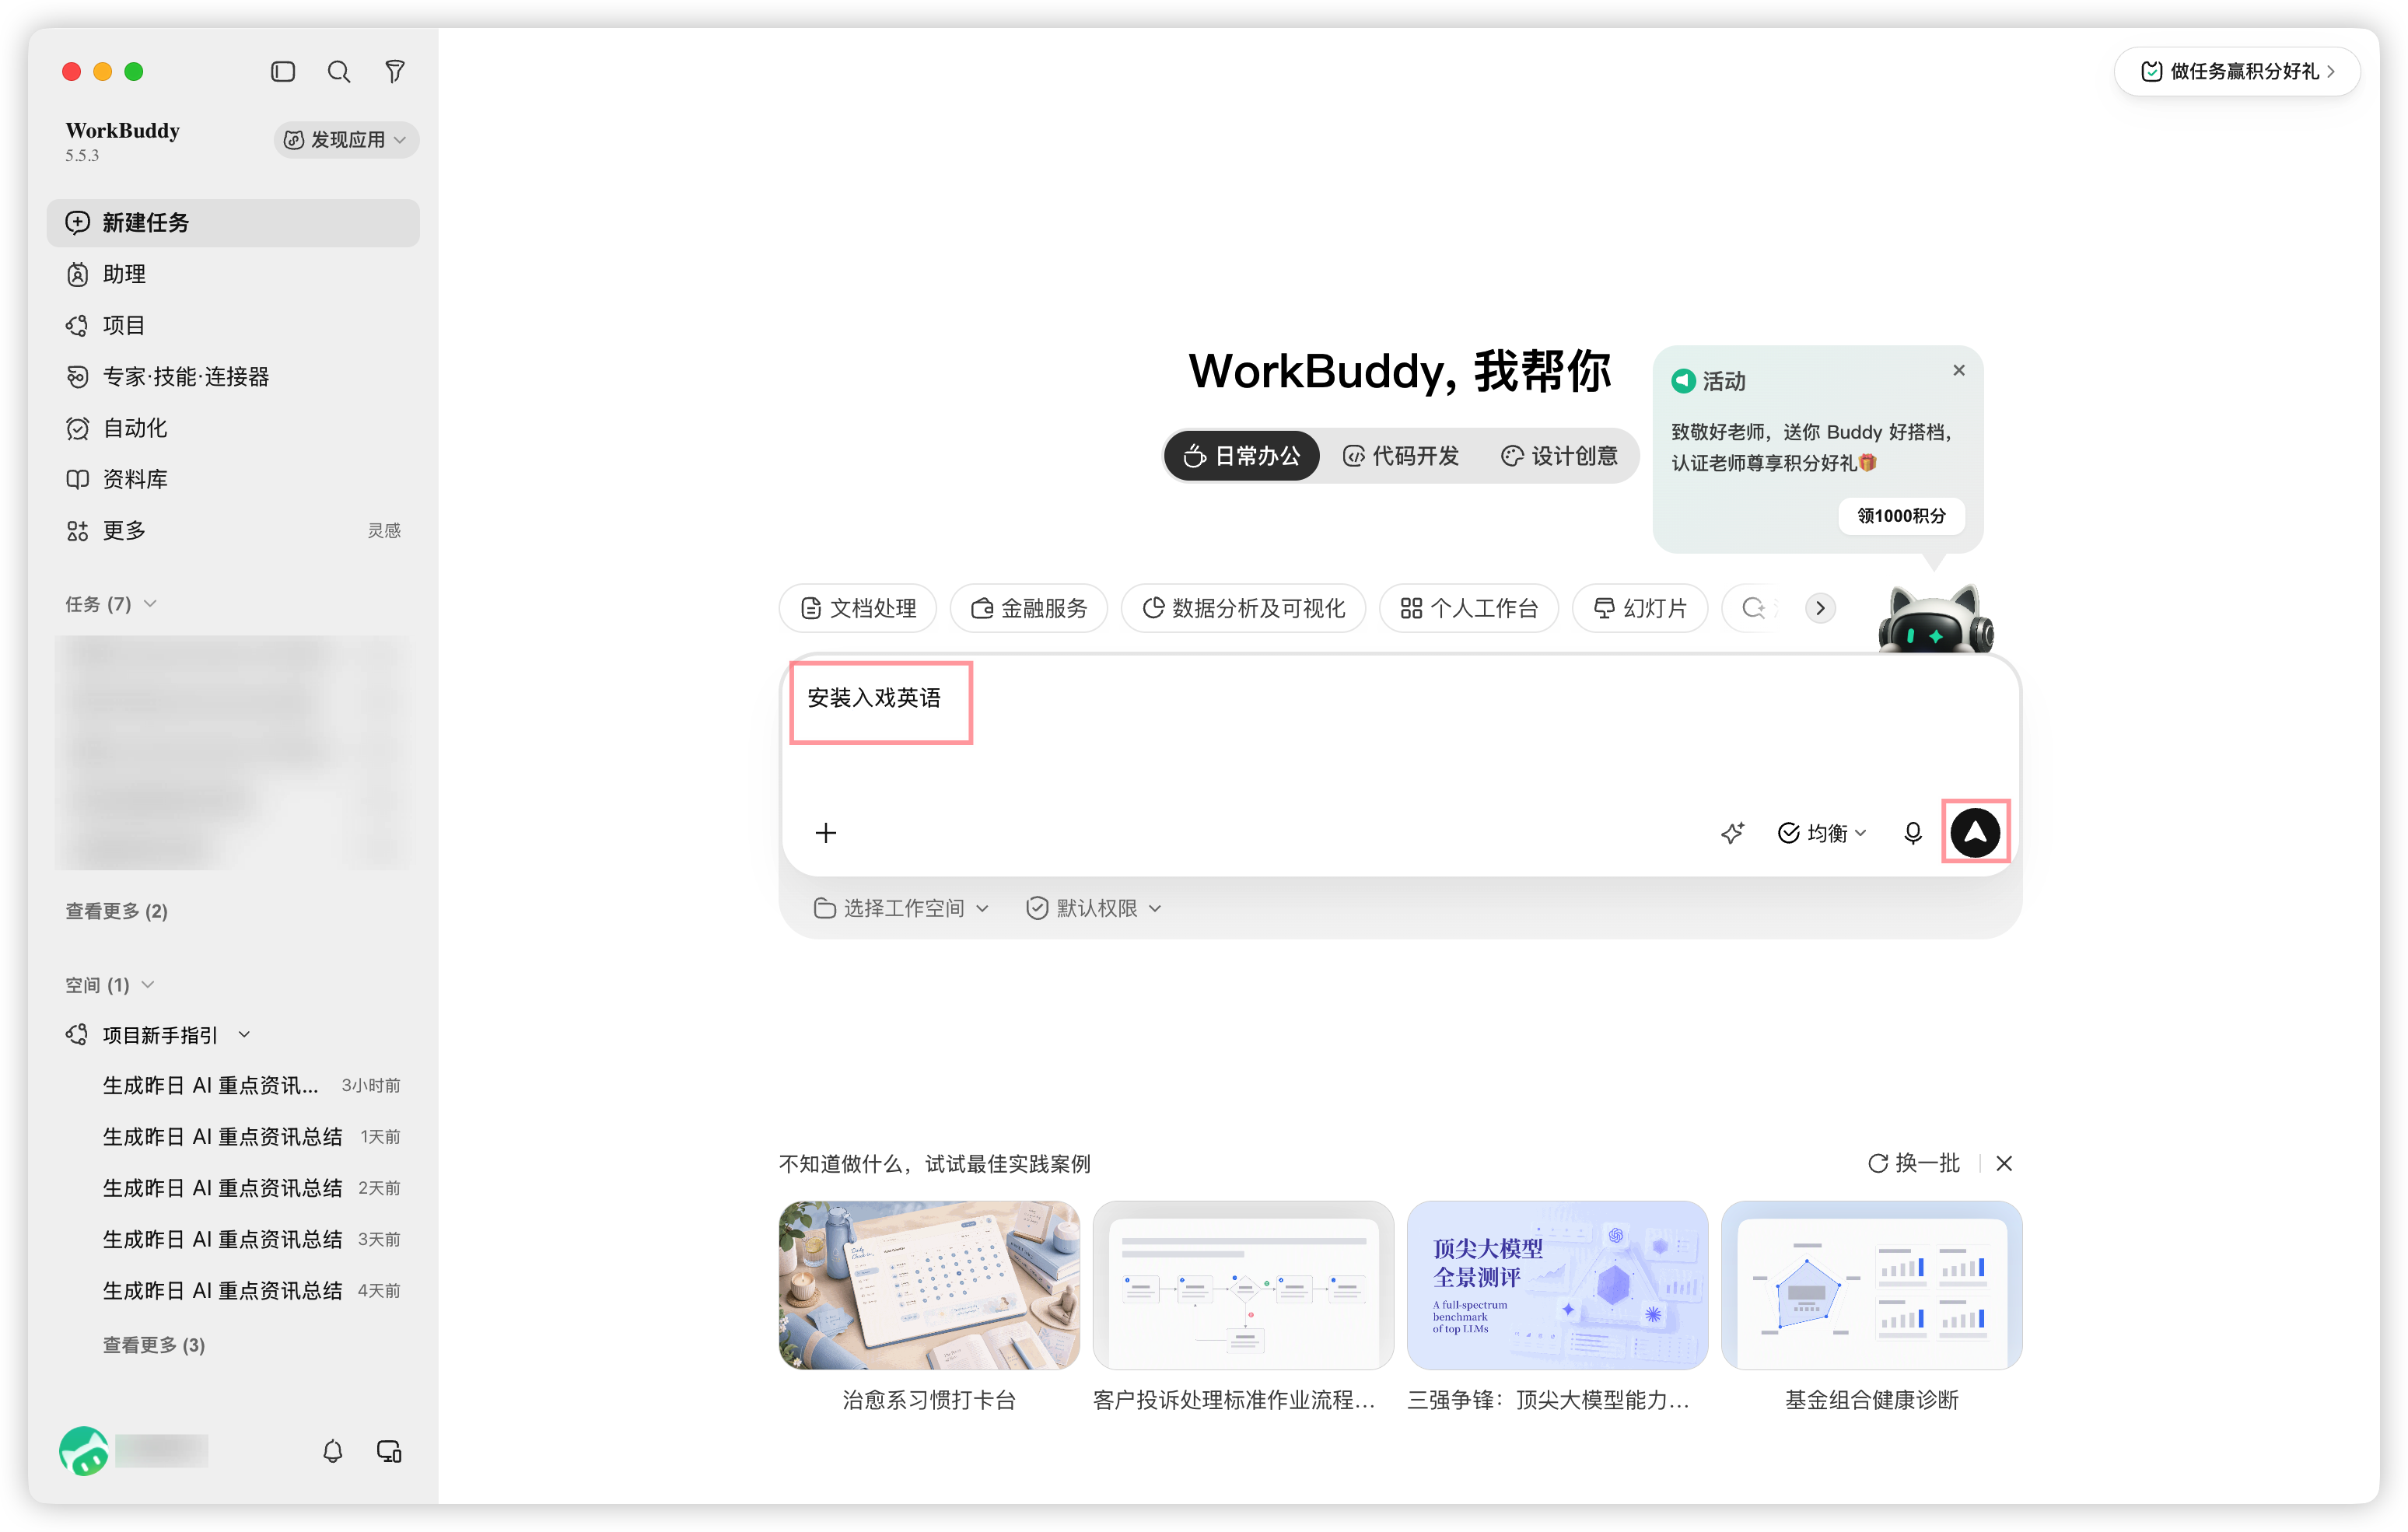
Task: Open 专家·技能·连接器 in sidebar
Action: coord(233,376)
